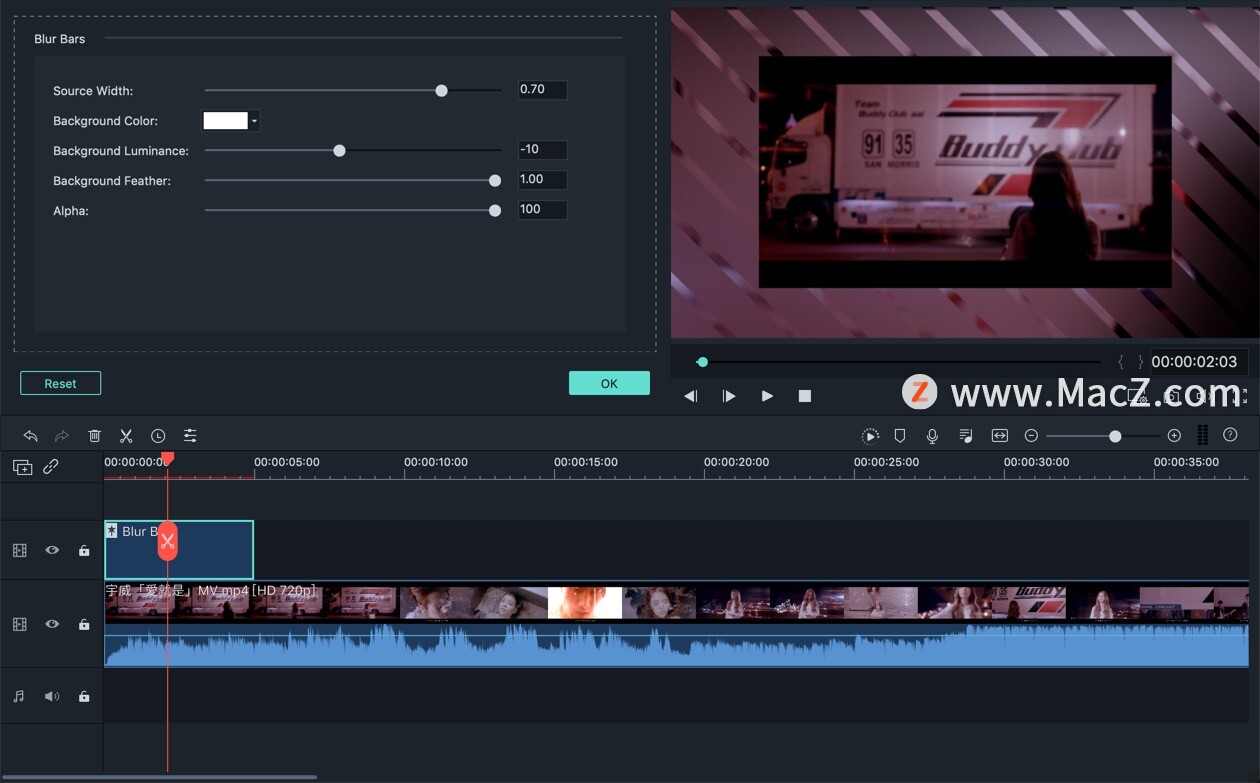This screenshot has height=783, width=1260.
Task: Click the timeline zoom slider handle
Action: point(1115,436)
